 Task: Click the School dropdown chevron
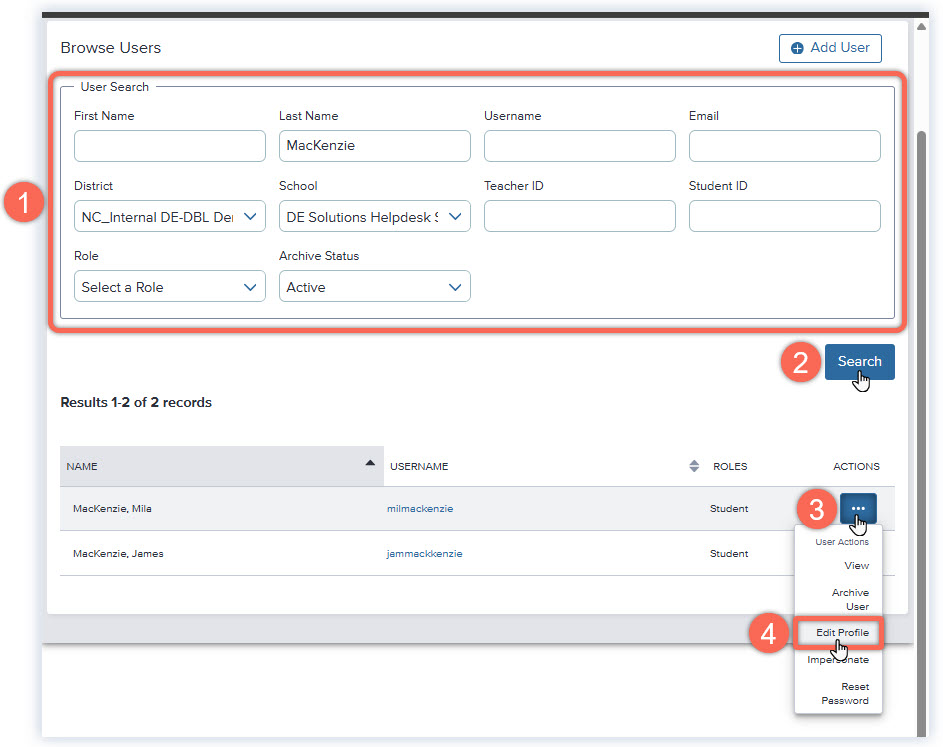click(456, 216)
